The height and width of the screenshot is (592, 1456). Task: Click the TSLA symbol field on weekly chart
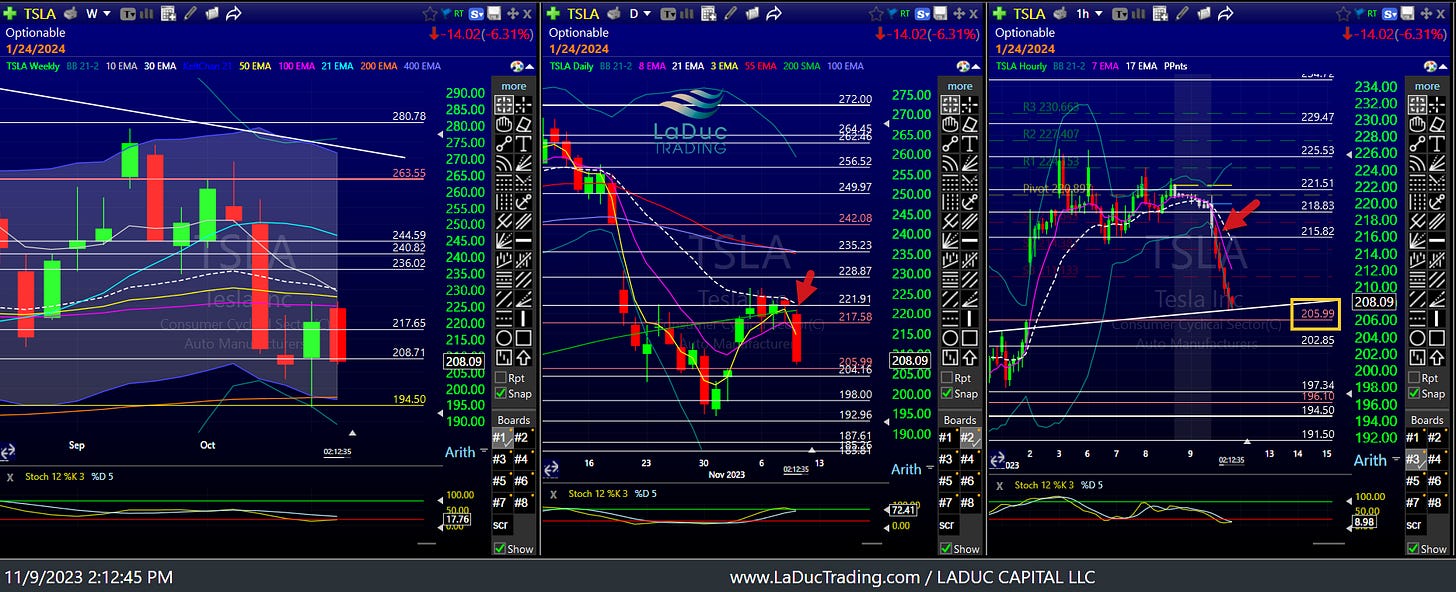(x=40, y=14)
